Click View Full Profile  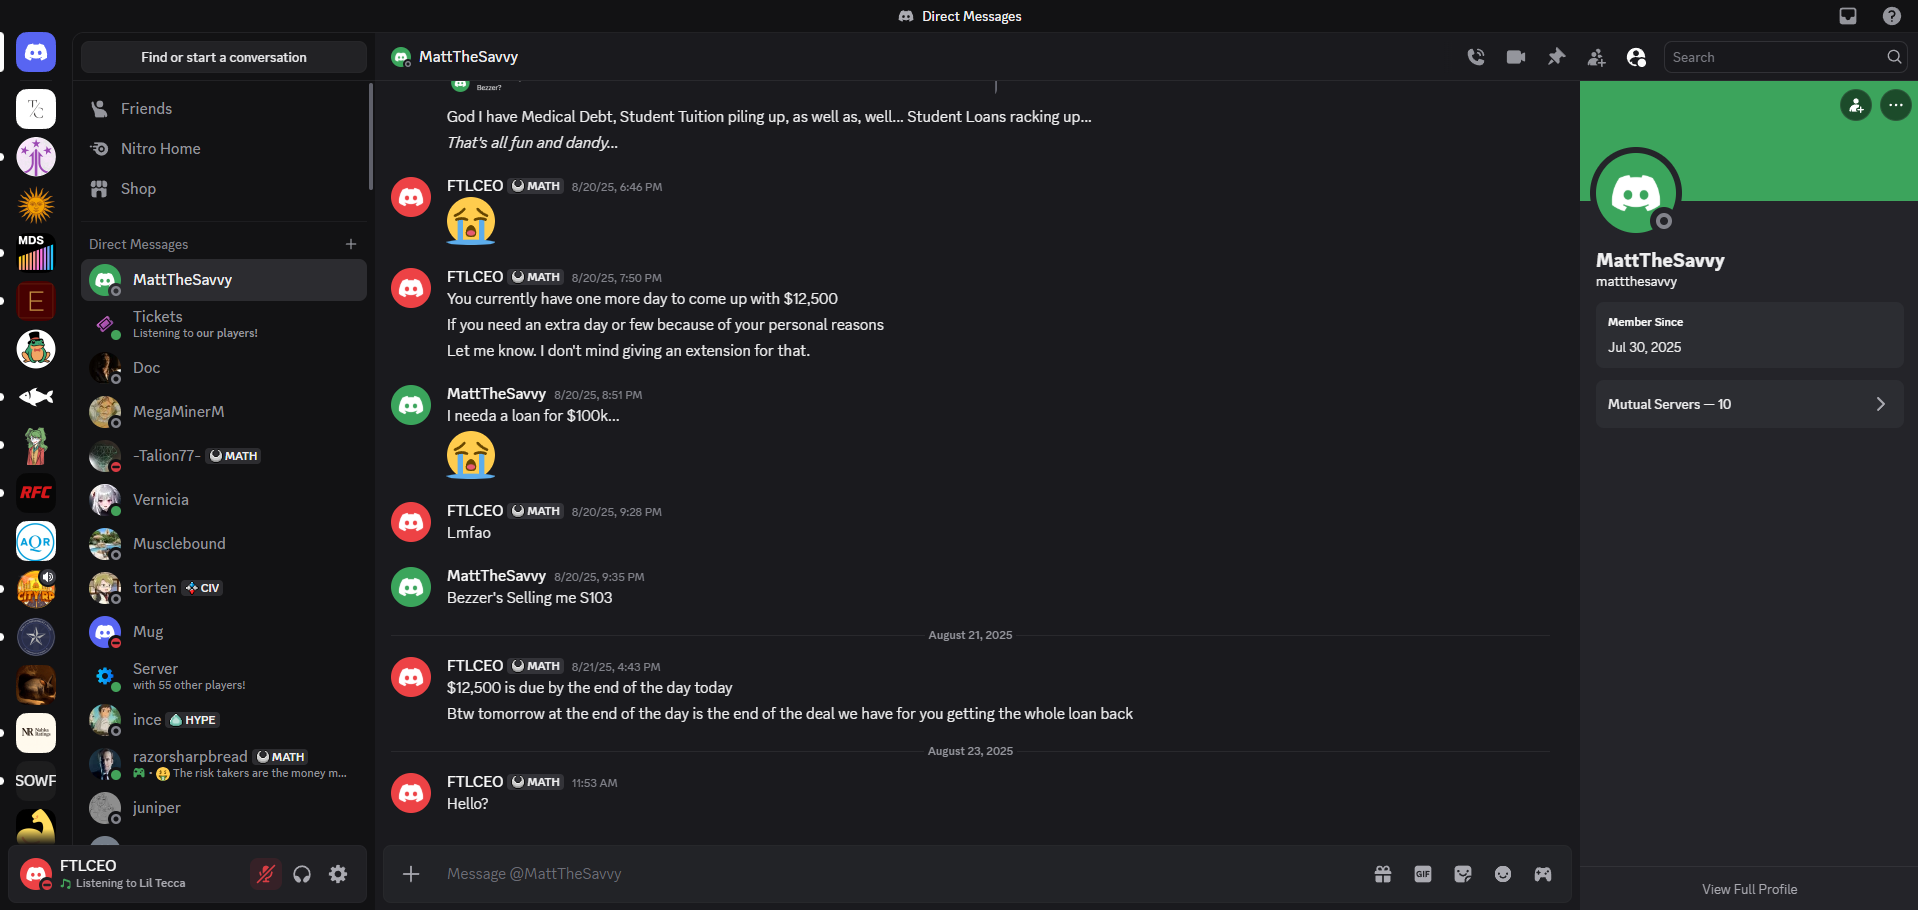1749,889
